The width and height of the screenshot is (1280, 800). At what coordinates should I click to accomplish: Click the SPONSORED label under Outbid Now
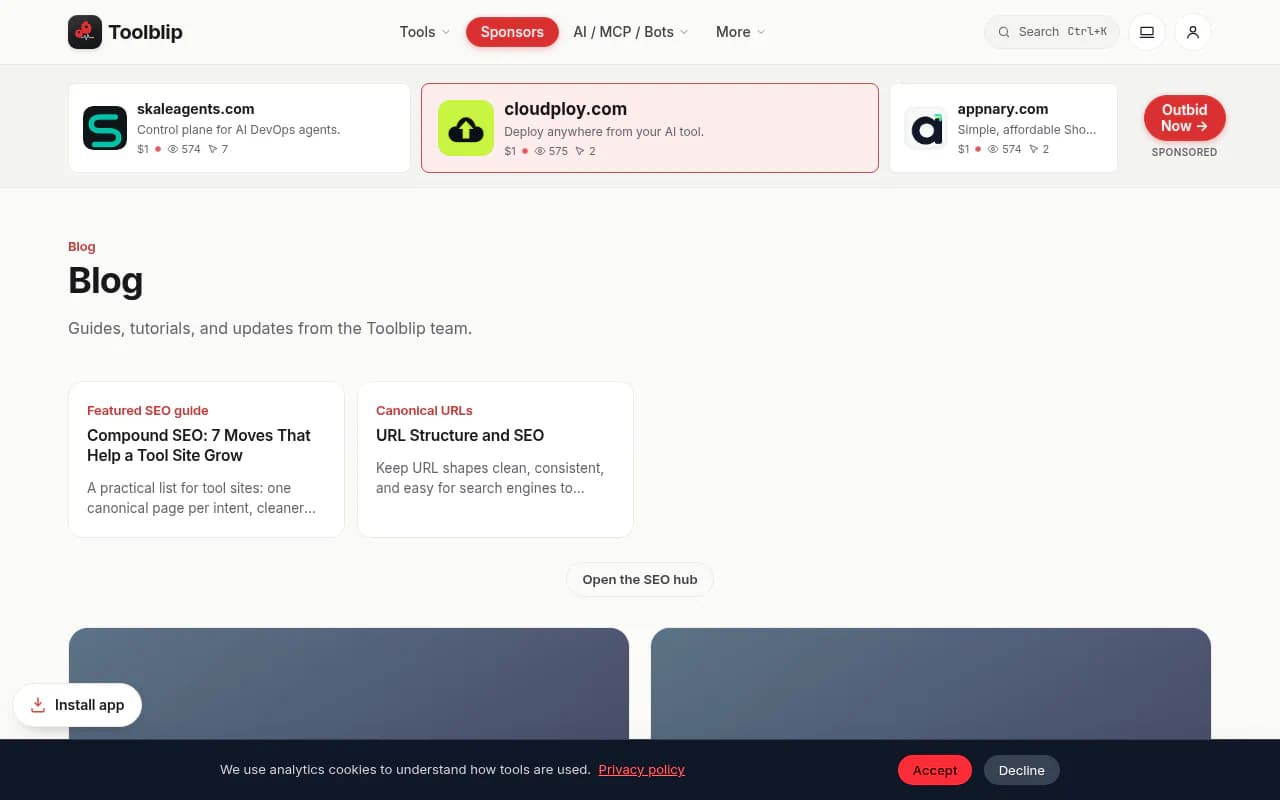[x=1185, y=152]
